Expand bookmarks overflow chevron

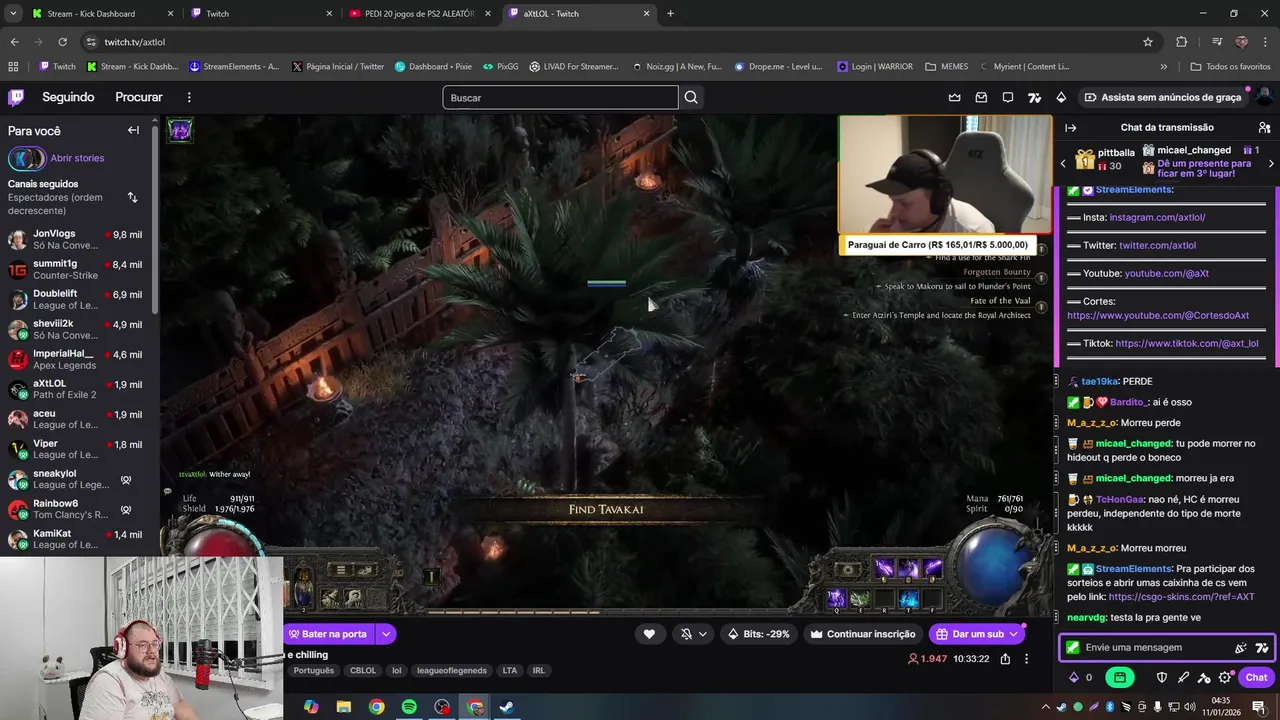(1163, 67)
